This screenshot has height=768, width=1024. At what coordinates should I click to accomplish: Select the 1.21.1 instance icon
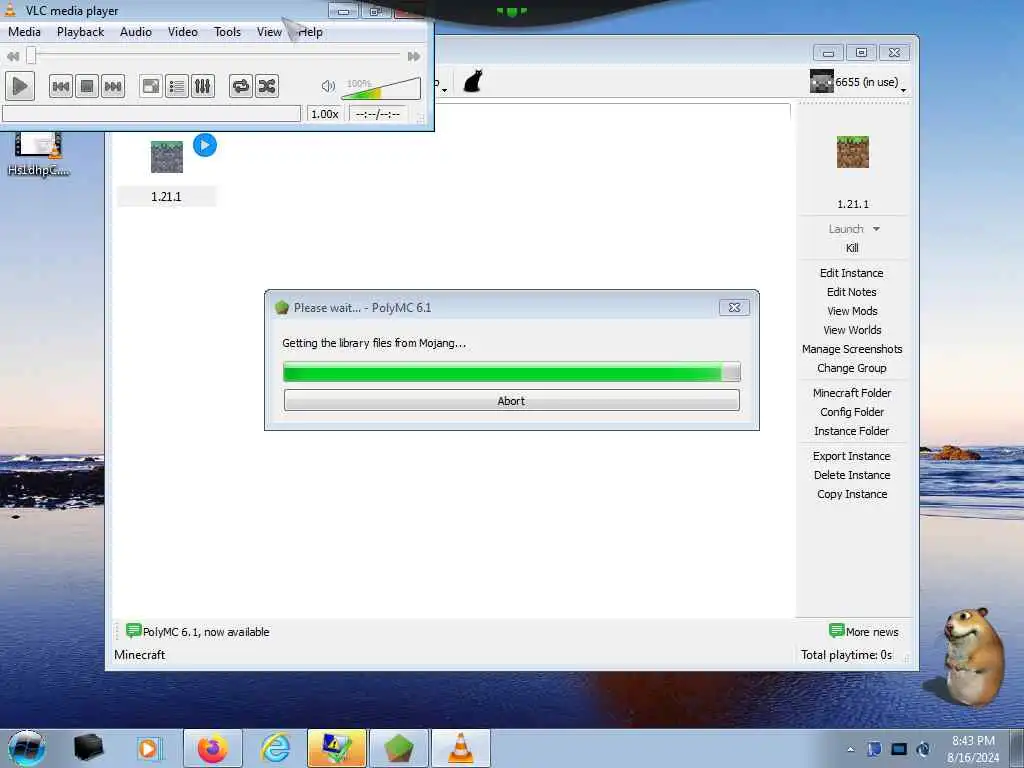tap(167, 157)
